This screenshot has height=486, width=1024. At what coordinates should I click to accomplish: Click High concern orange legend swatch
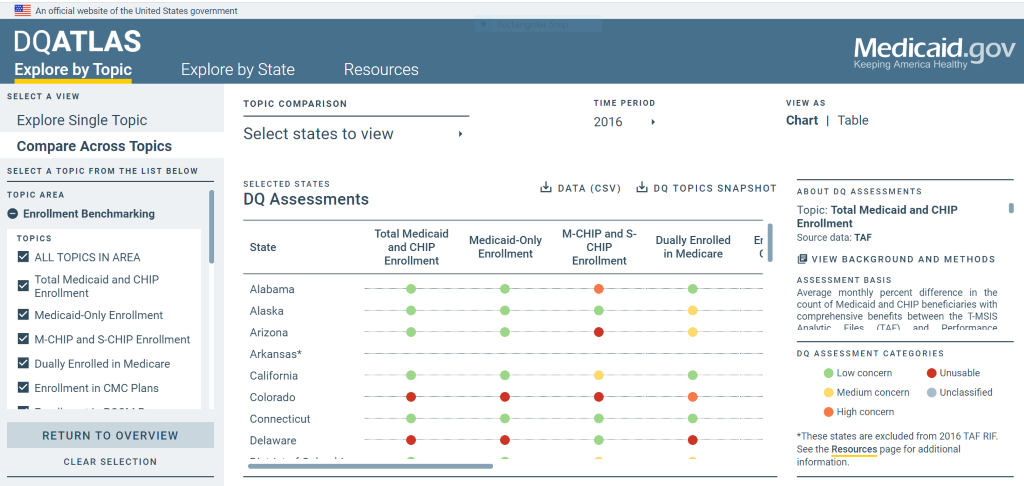828,412
